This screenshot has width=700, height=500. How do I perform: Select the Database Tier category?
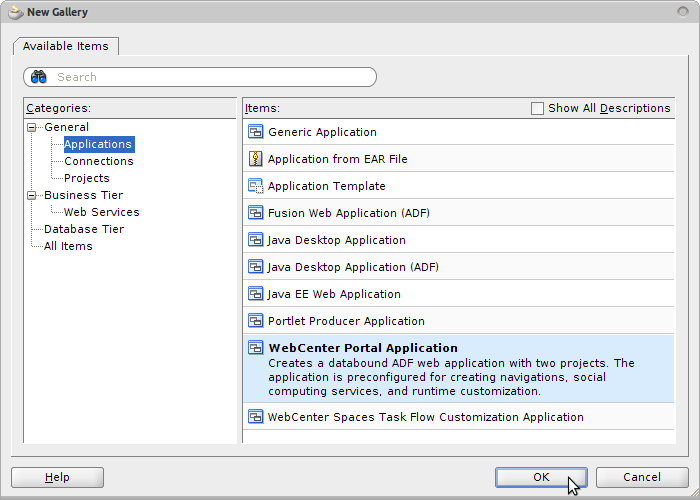[x=84, y=229]
